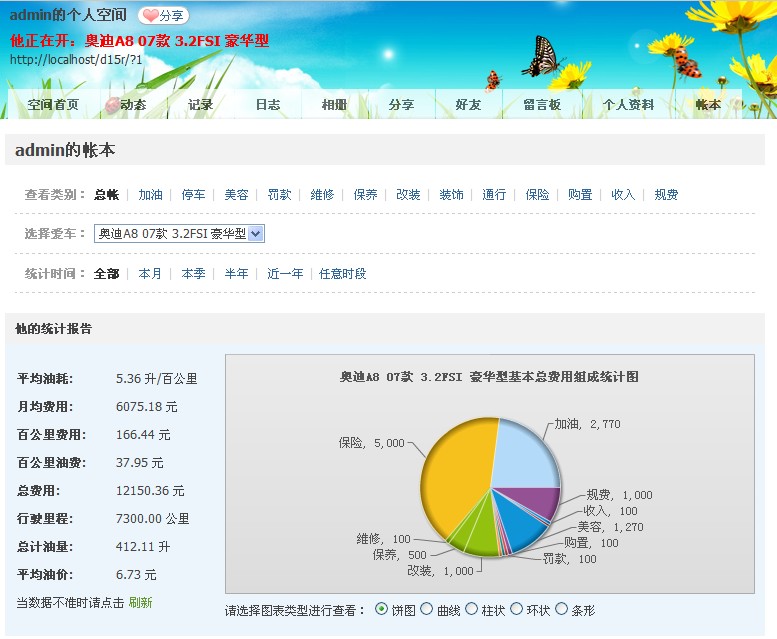Select the 曲线 chart type radio
777x639 pixels.
click(427, 609)
